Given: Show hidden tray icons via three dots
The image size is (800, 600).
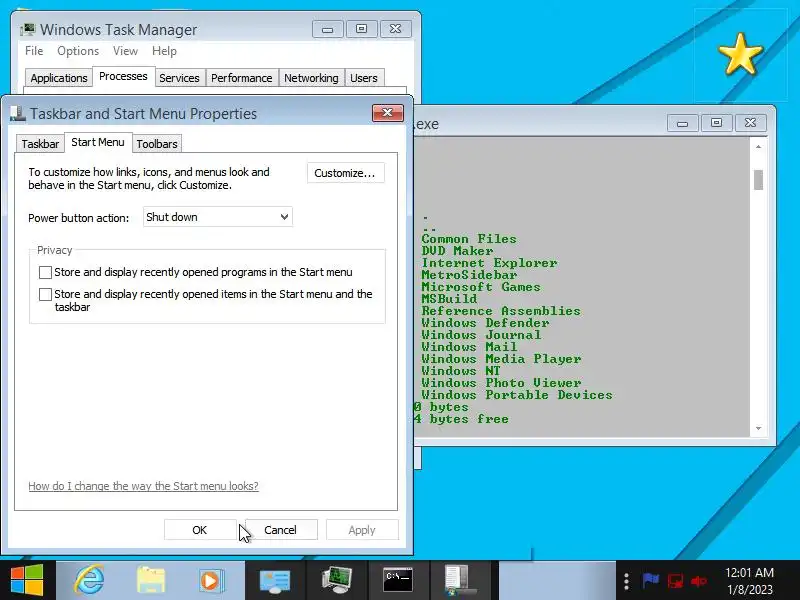Looking at the screenshot, I should click(x=627, y=581).
